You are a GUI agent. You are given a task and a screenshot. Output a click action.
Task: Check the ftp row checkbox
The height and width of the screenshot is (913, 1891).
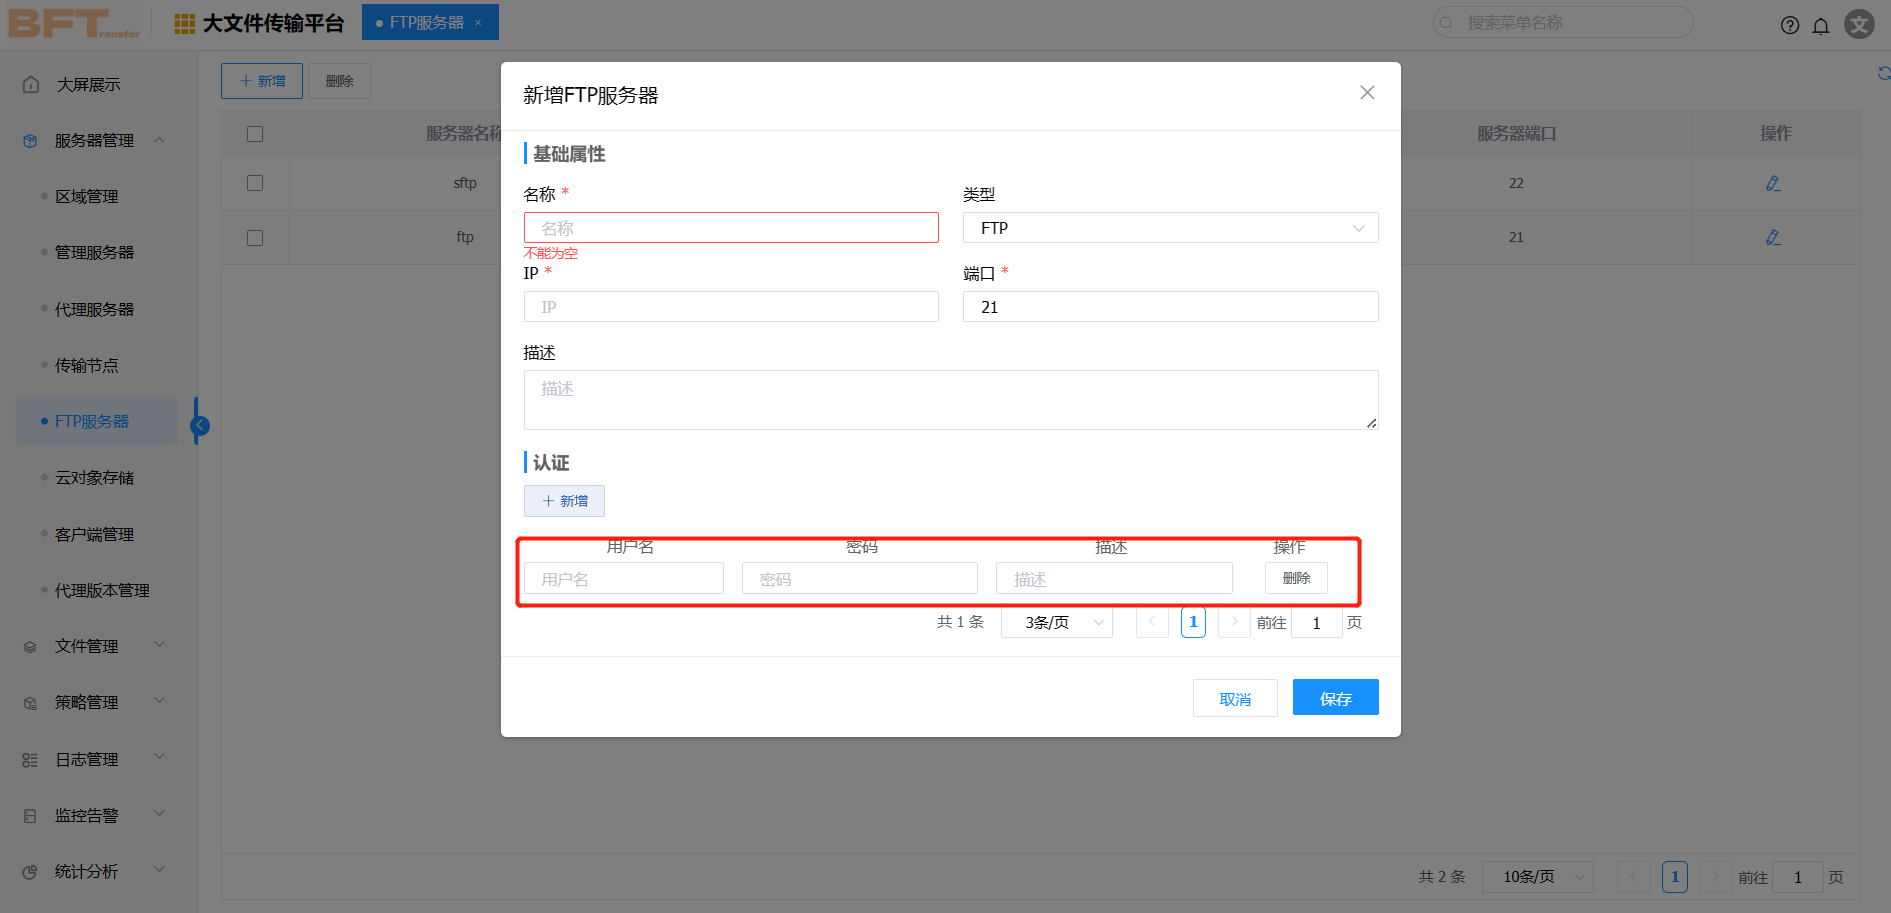(x=255, y=238)
